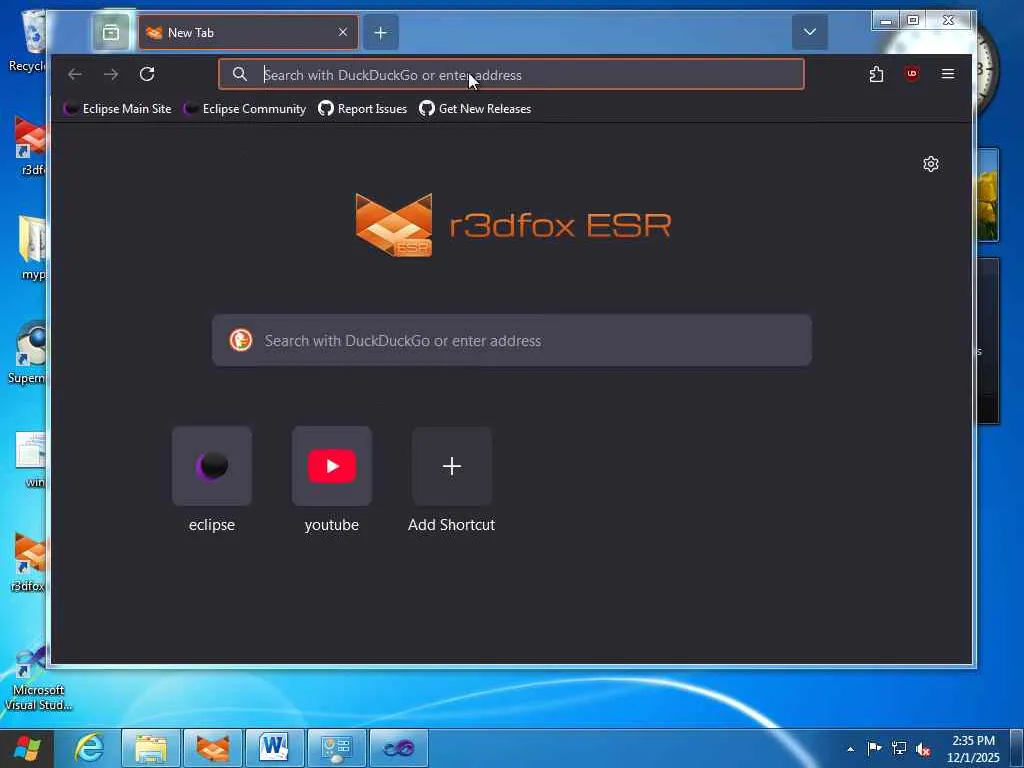Click the magnifier icon in address bar
The image size is (1024, 768).
(x=240, y=74)
